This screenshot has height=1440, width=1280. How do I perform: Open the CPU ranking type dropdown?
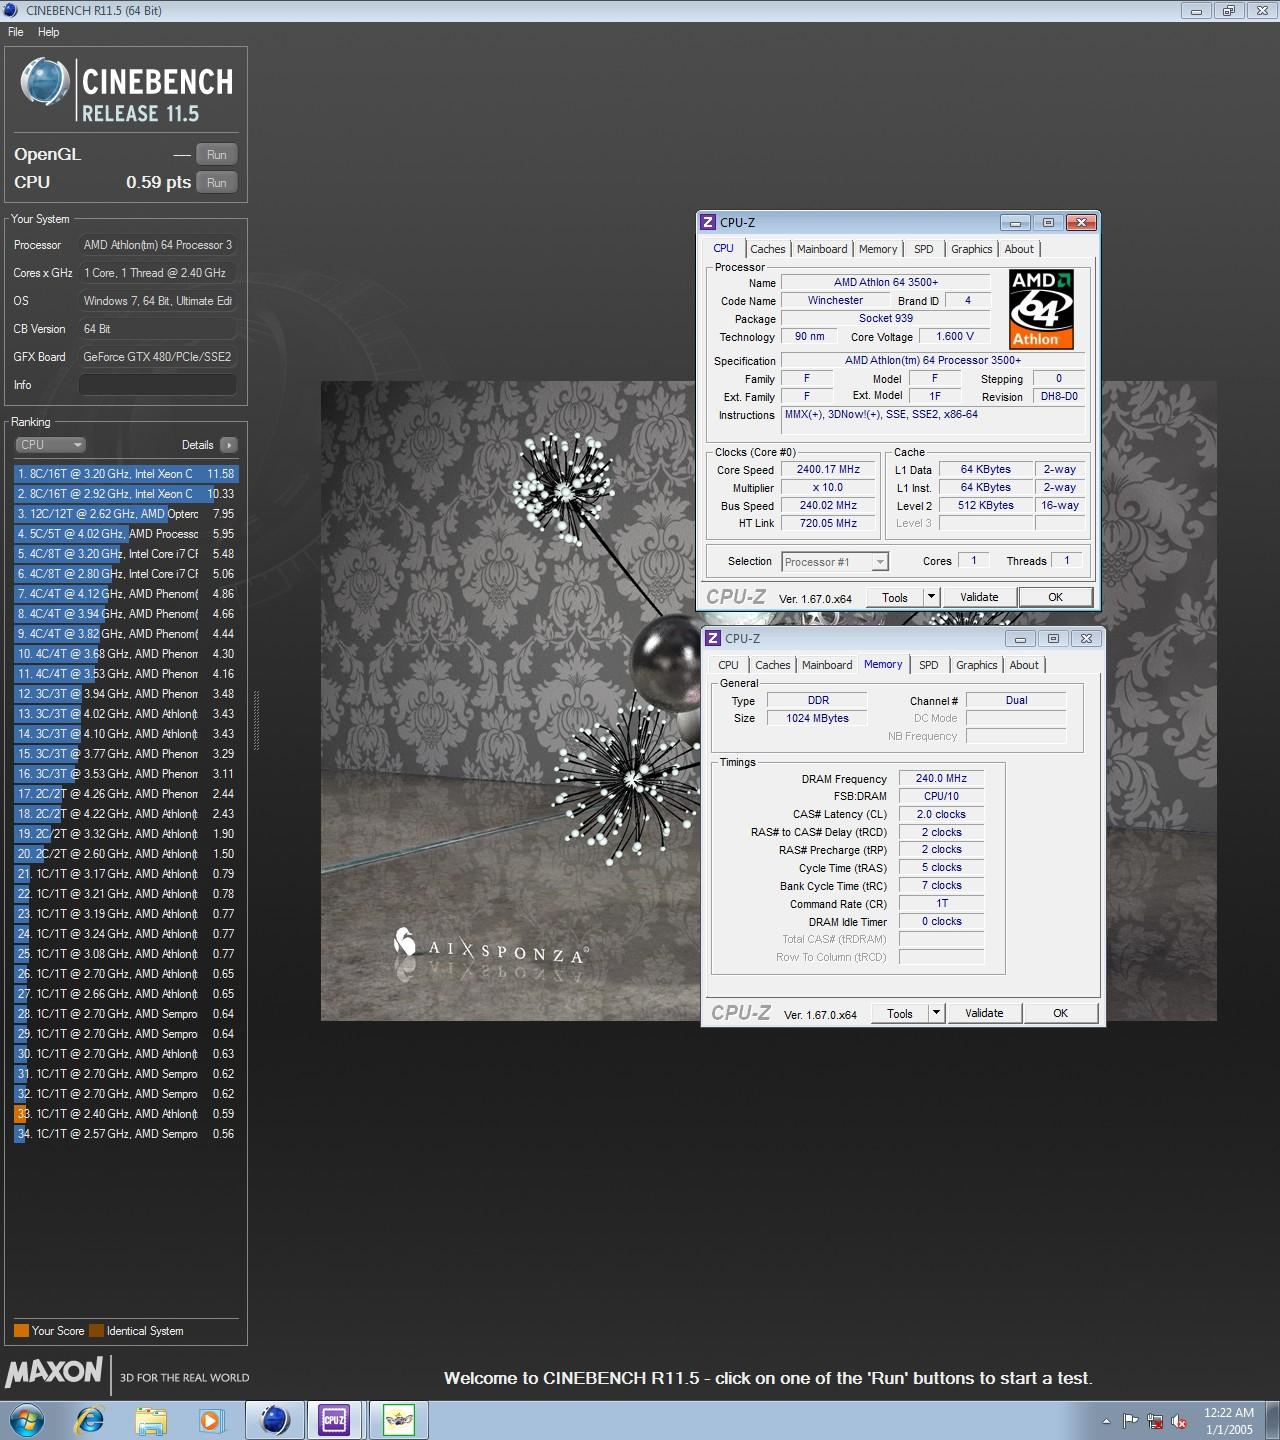[50, 445]
